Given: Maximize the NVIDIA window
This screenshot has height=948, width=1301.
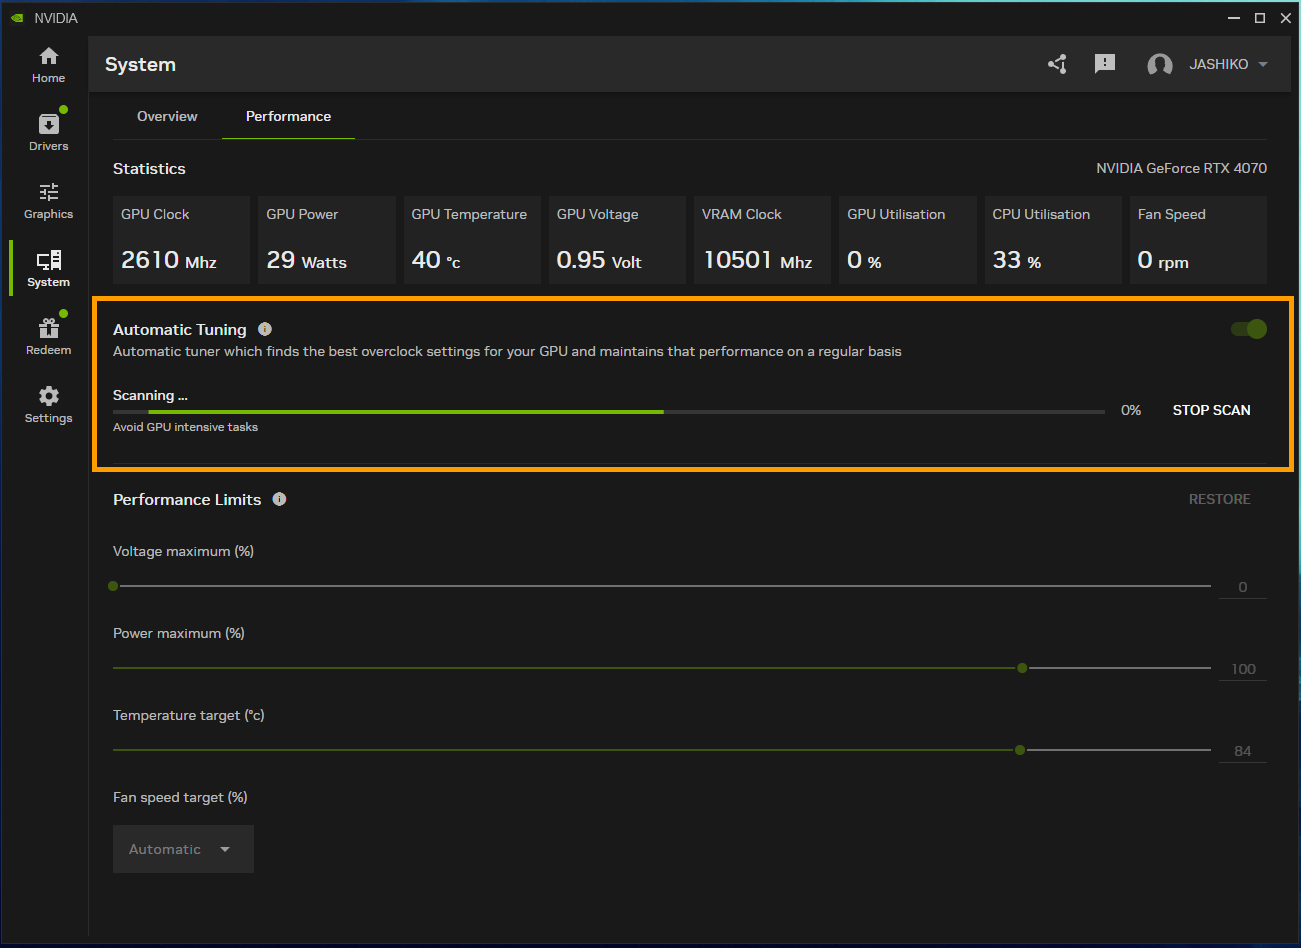Looking at the screenshot, I should pos(1260,18).
